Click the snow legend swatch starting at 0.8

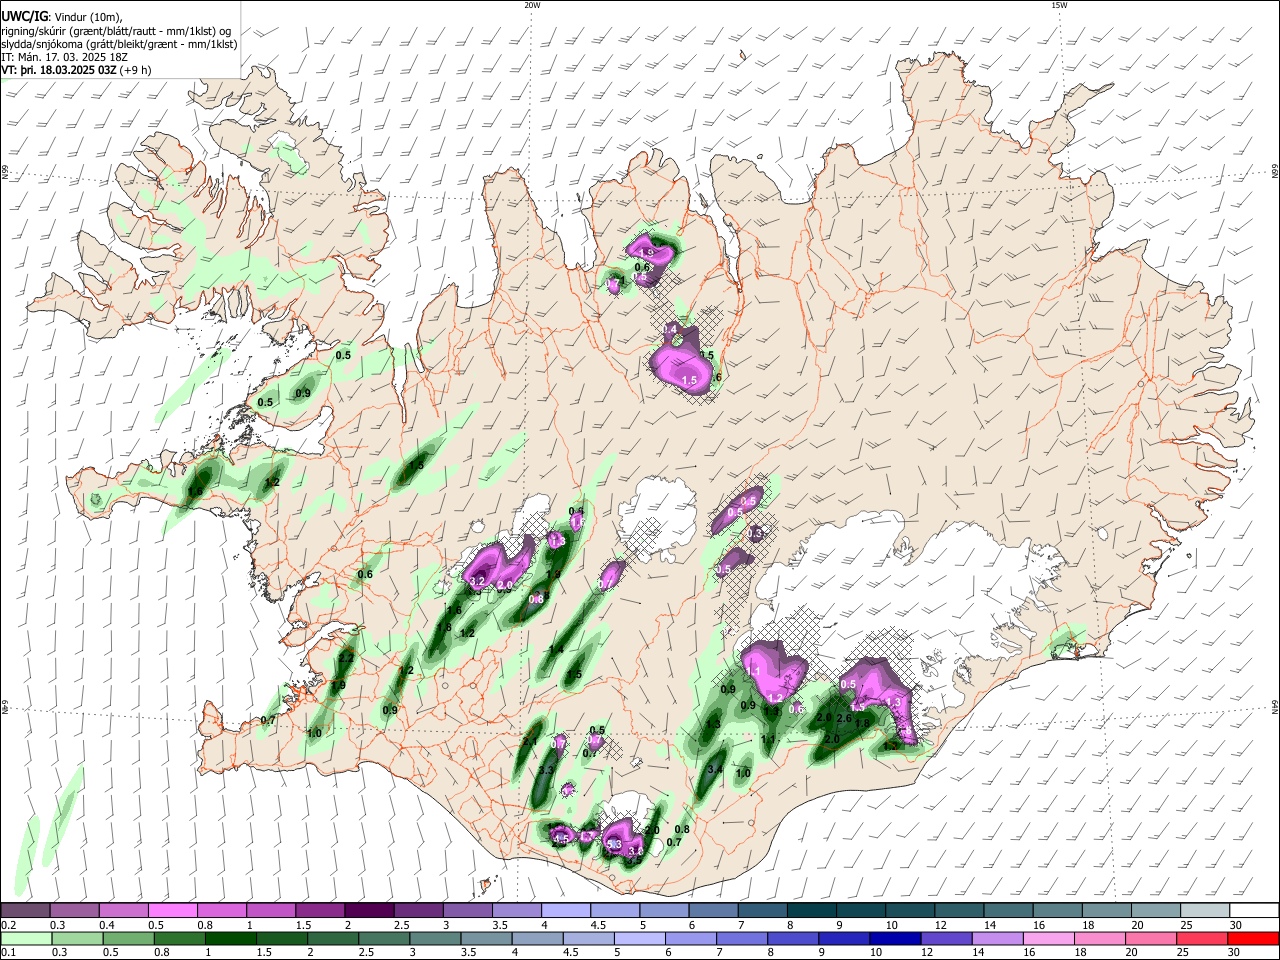tap(222, 910)
